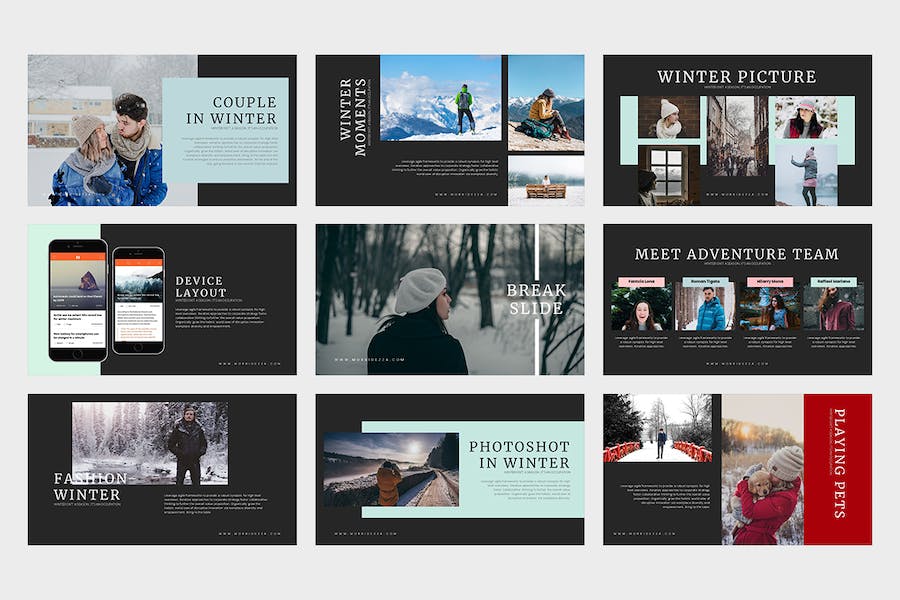Open the Couple in Winter slide
Viewport: 900px width, 600px height.
point(162,130)
